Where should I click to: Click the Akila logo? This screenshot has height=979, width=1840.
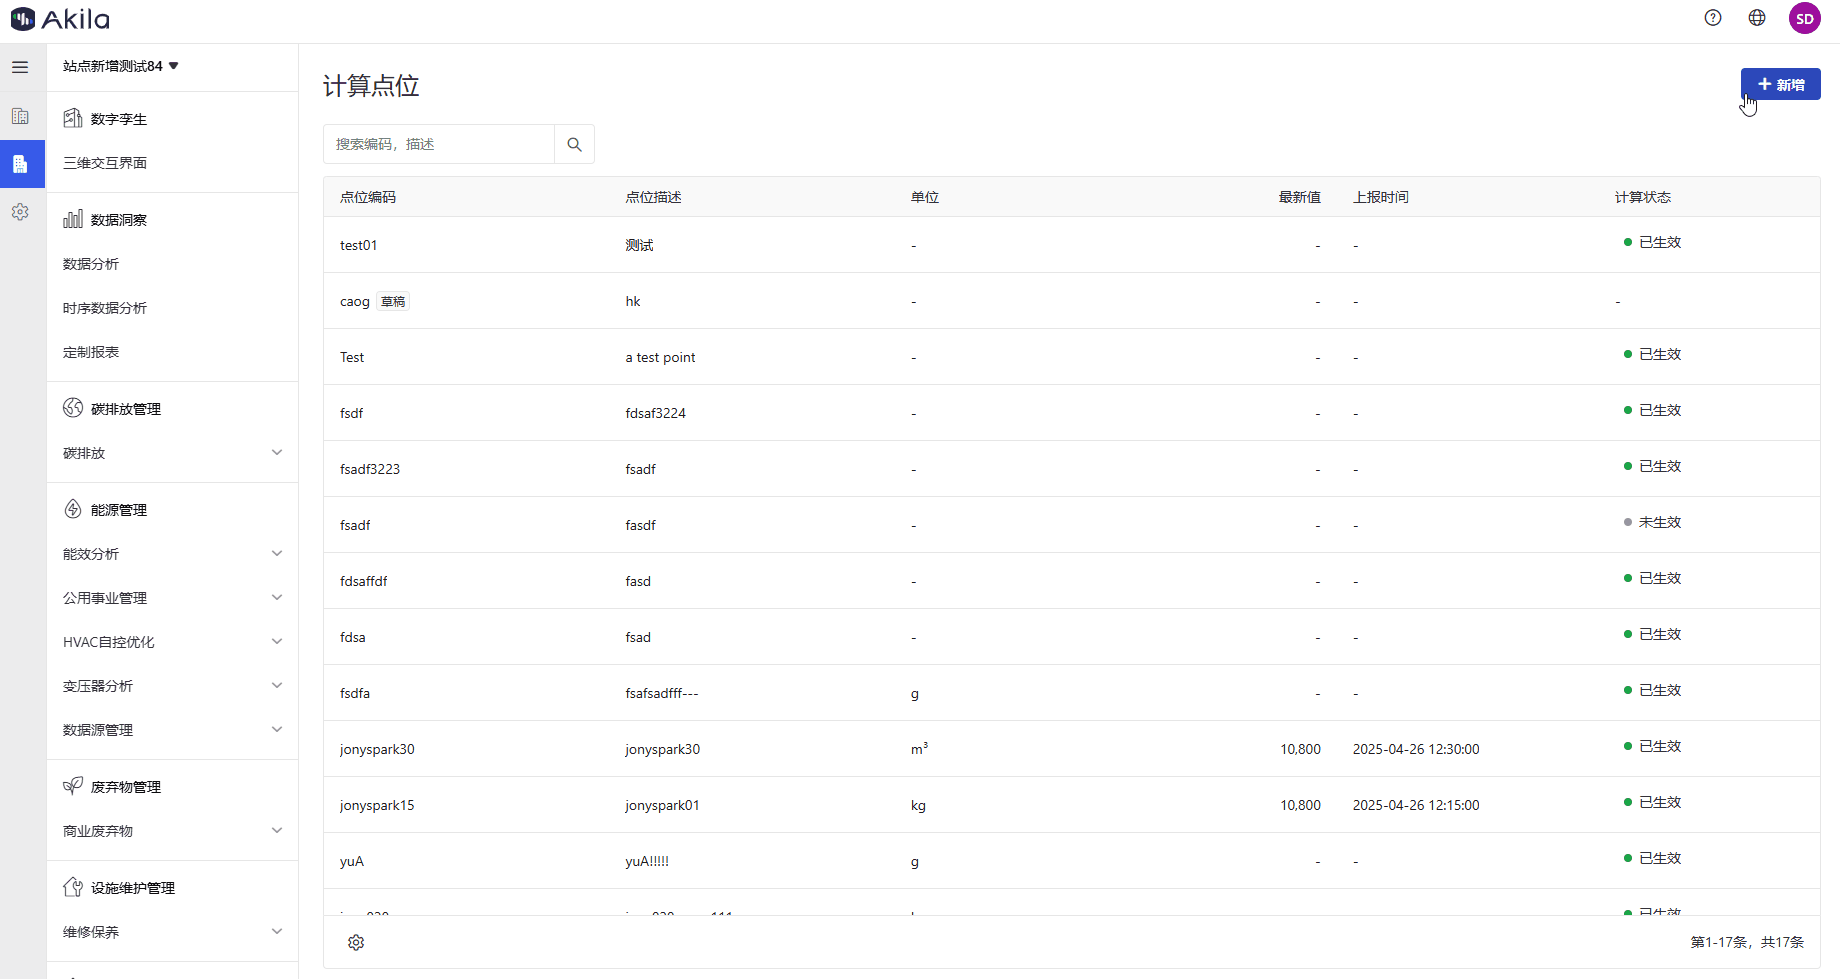(x=60, y=19)
